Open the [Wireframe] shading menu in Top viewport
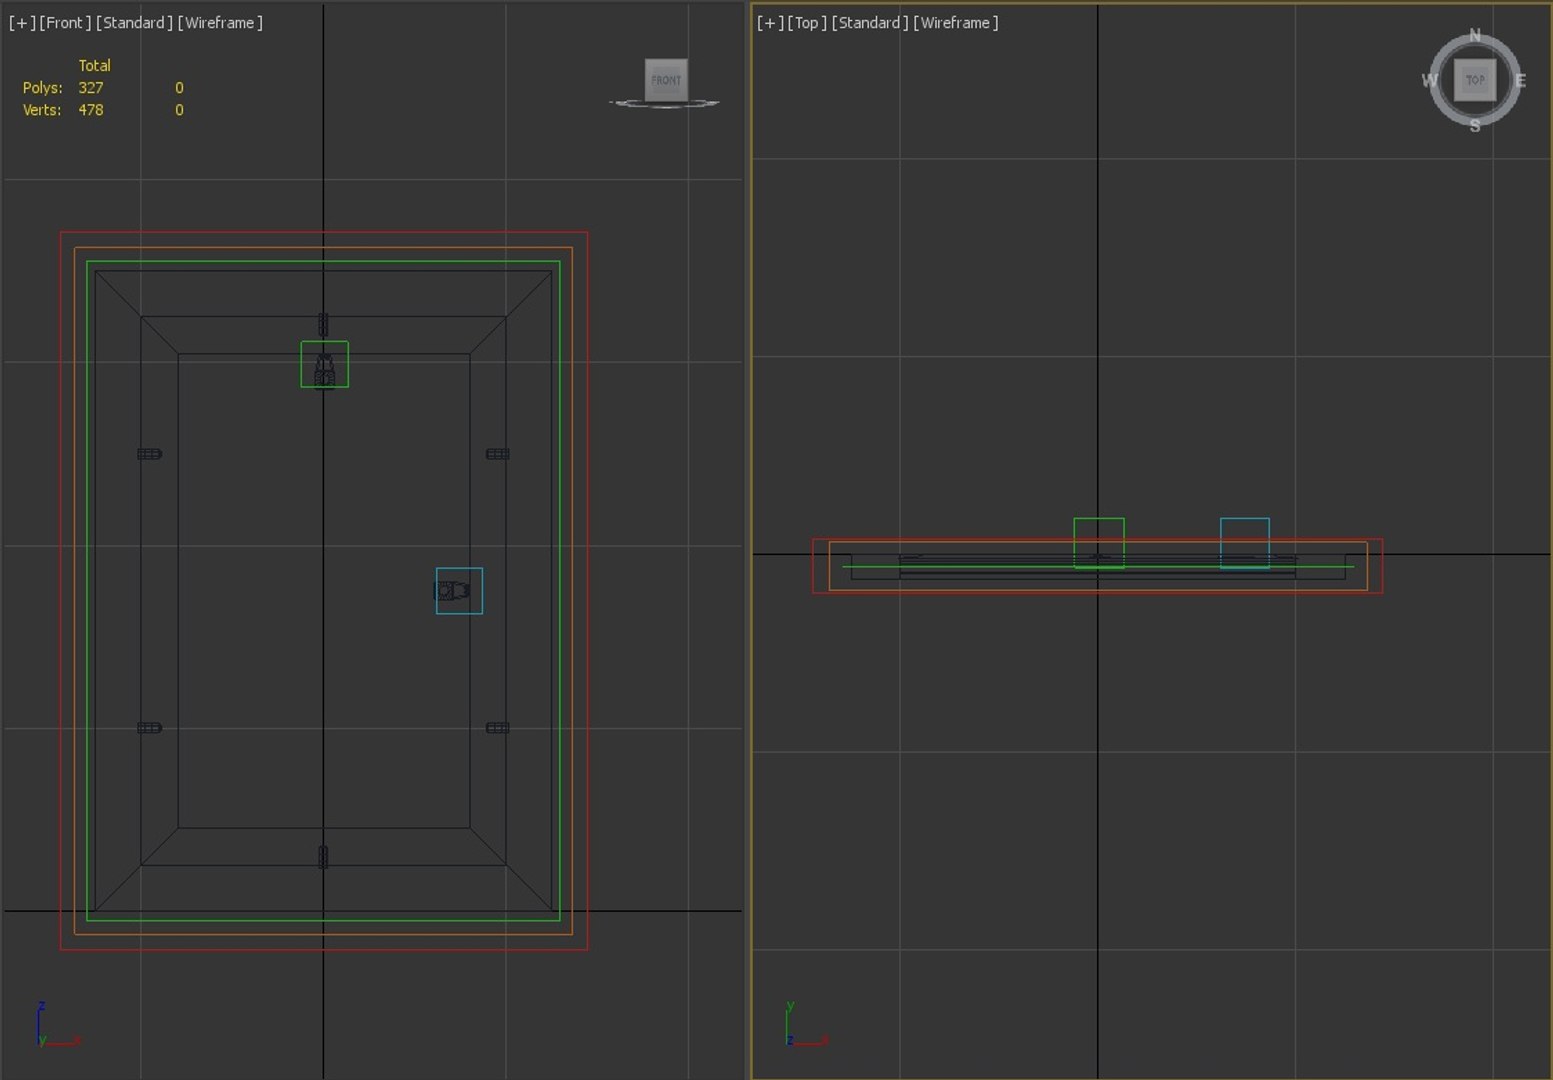This screenshot has height=1080, width=1553. click(x=956, y=22)
